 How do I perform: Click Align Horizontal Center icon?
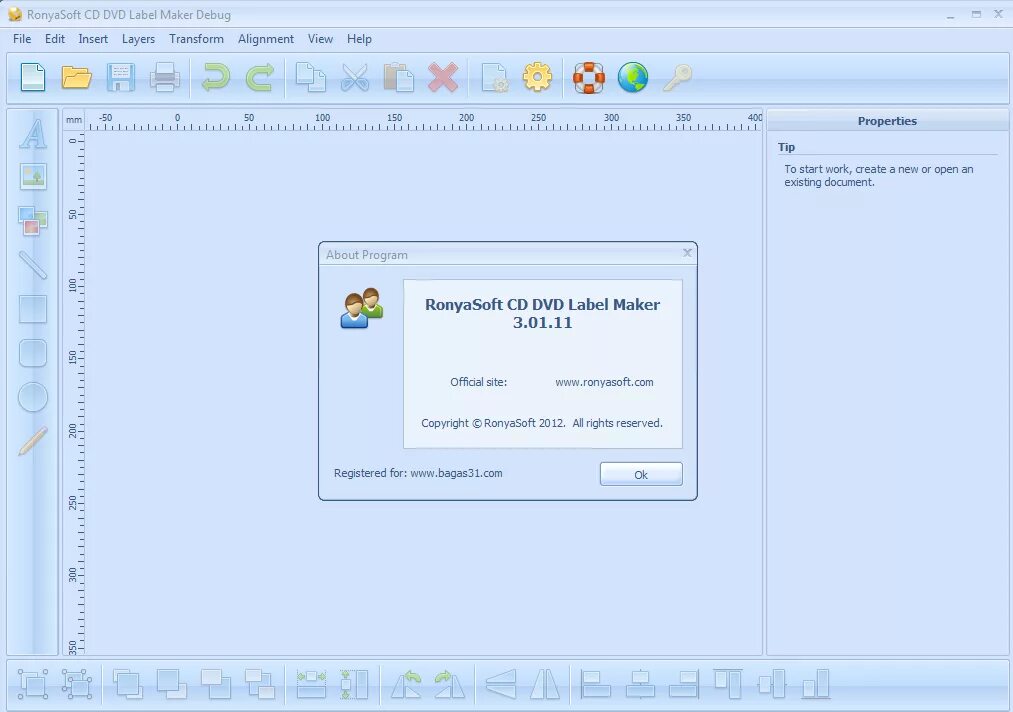640,684
